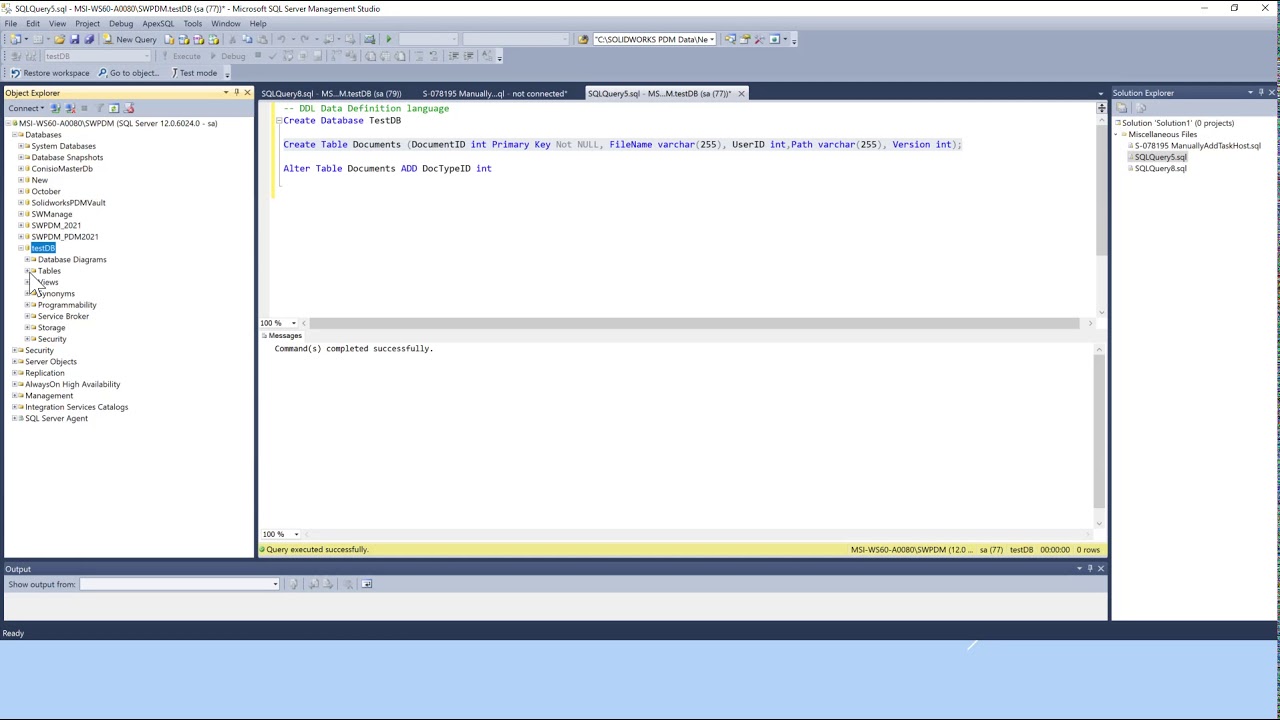Close the Output panel
The image size is (1280, 720).
(1101, 569)
